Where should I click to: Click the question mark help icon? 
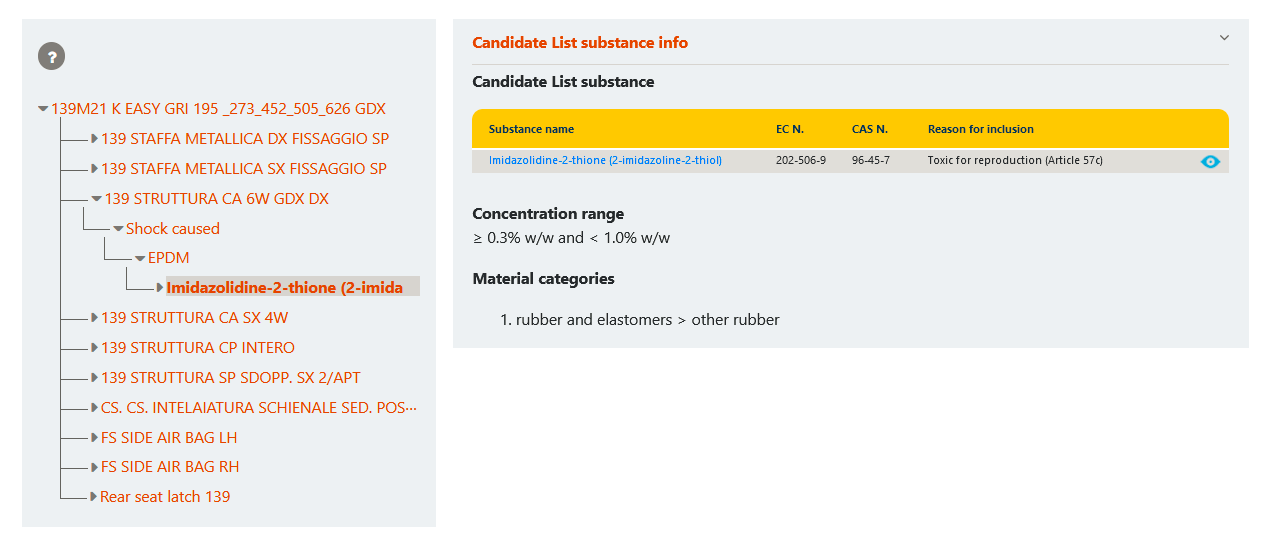[51, 57]
